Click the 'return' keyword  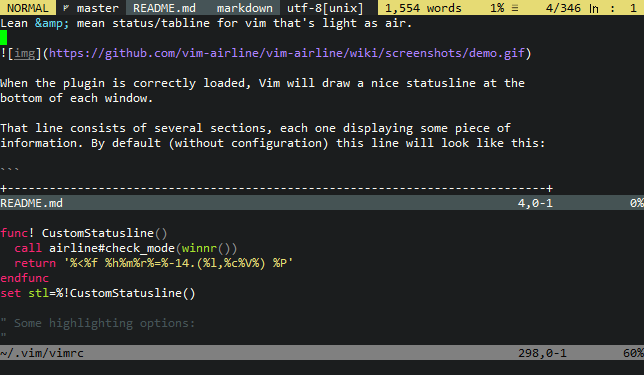click(35, 263)
